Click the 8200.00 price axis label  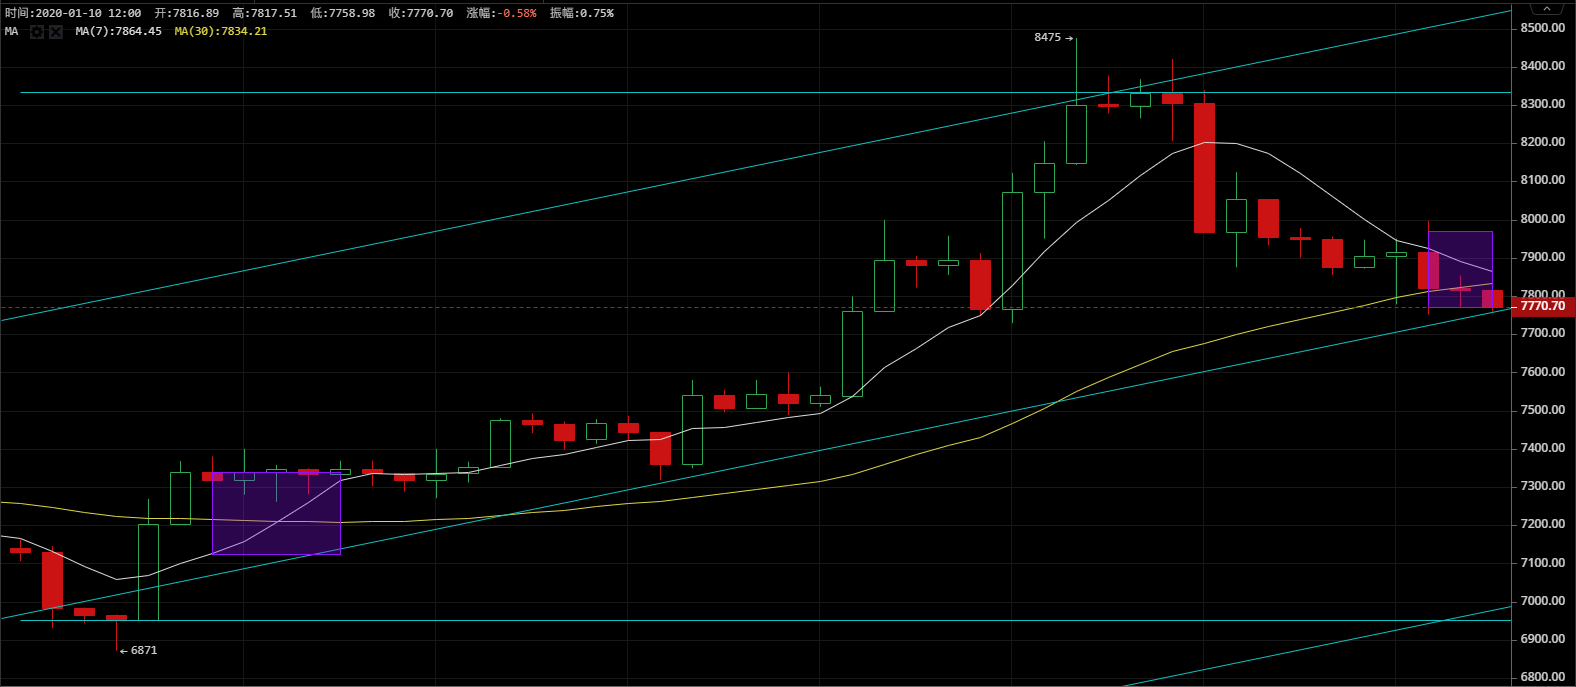(x=1543, y=142)
